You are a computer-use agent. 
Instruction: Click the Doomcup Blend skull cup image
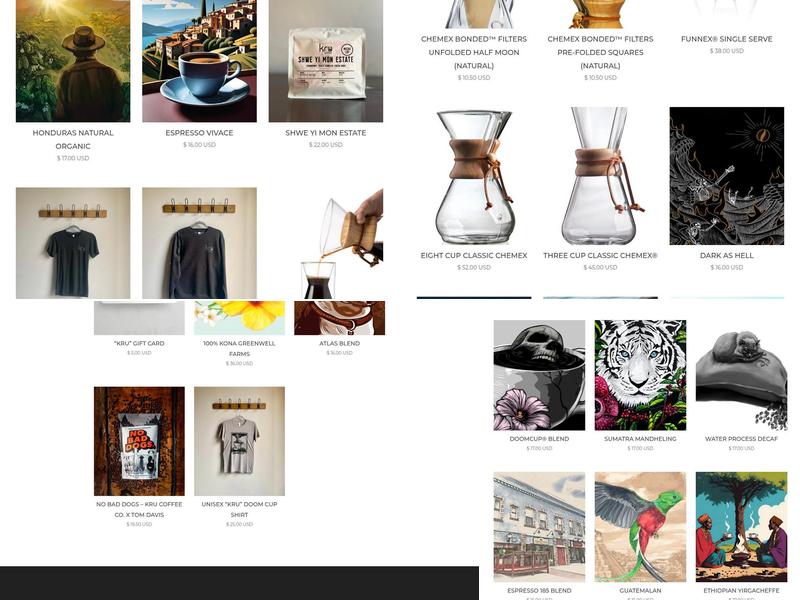539,375
